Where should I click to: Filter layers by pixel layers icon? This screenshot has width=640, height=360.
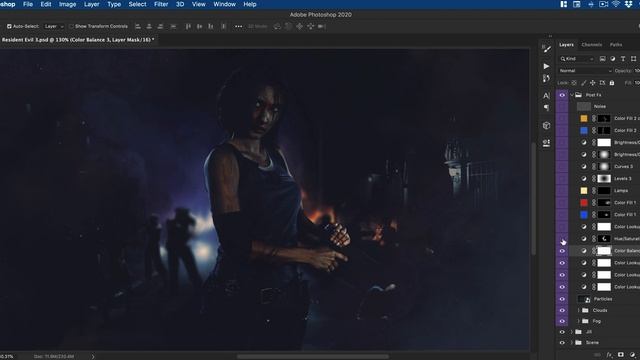[602, 59]
